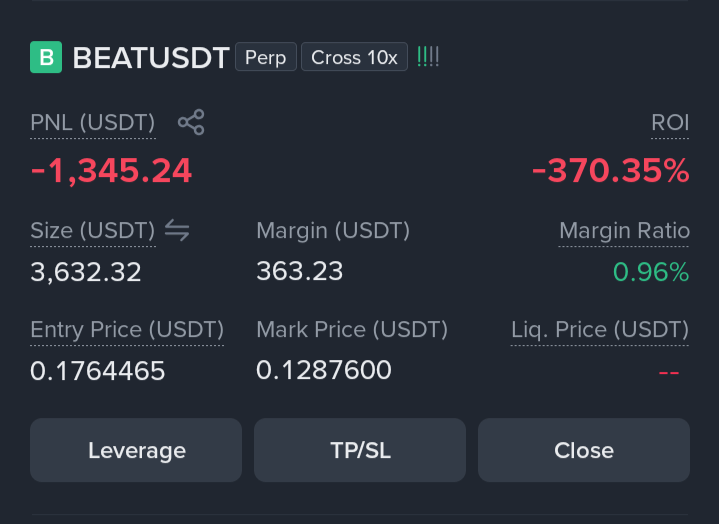
Task: Share PNL using the share icon
Action: [x=191, y=122]
